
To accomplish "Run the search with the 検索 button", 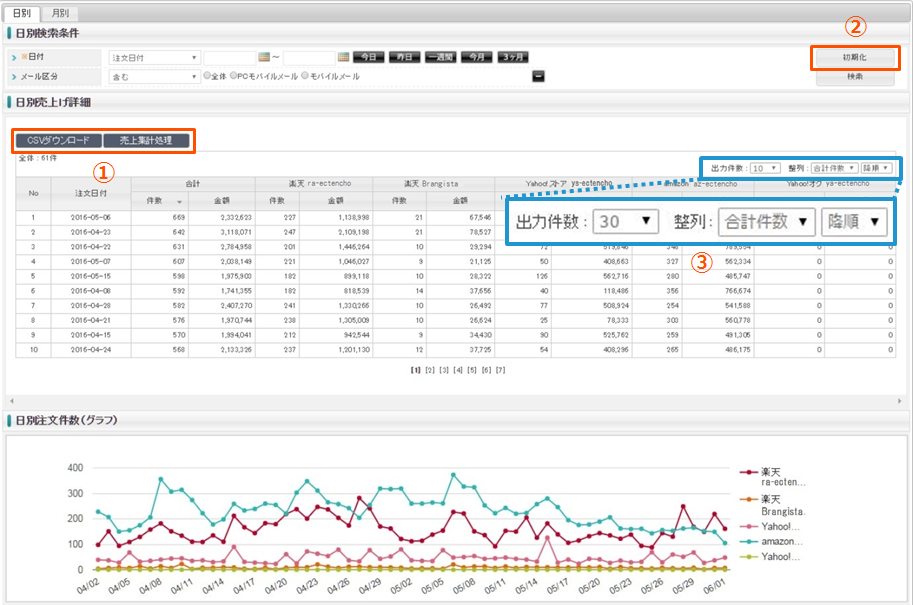I will click(x=855, y=77).
